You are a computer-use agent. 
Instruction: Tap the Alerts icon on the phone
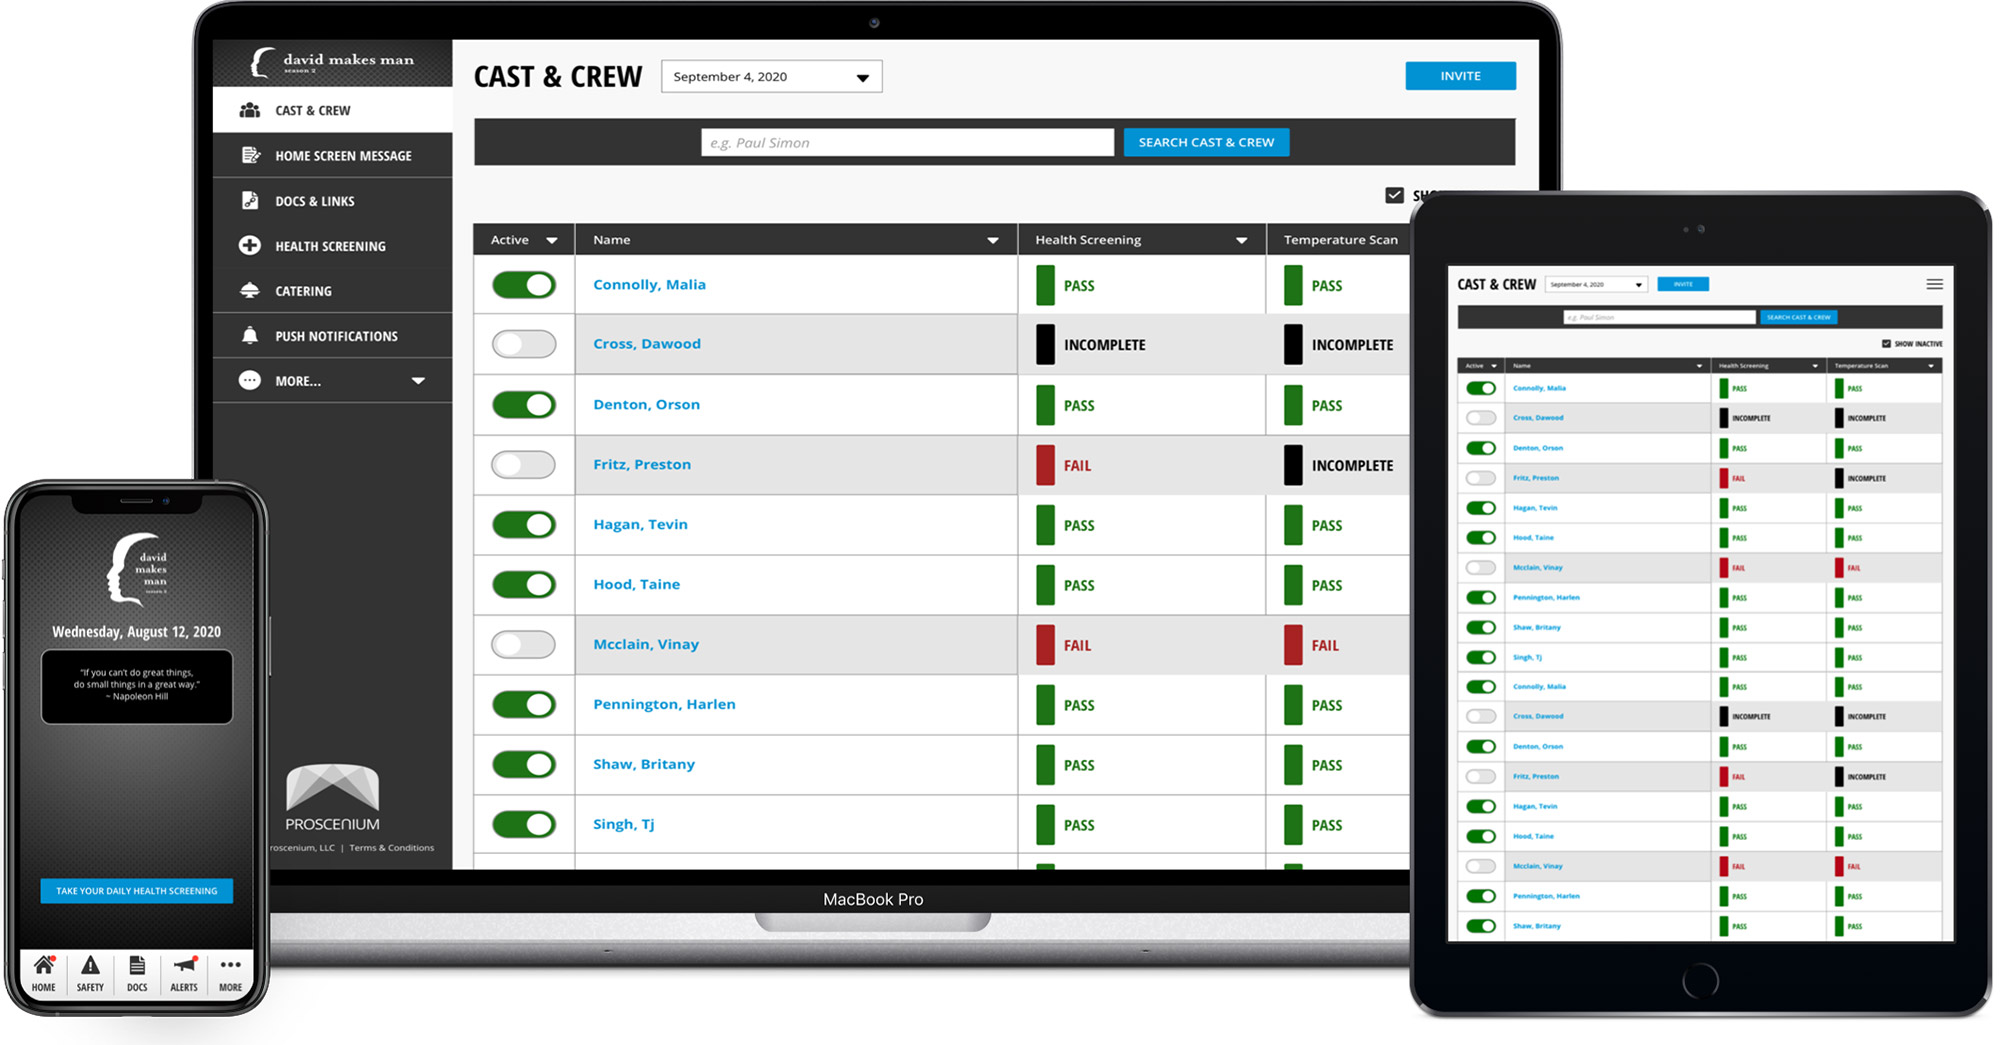tap(183, 971)
